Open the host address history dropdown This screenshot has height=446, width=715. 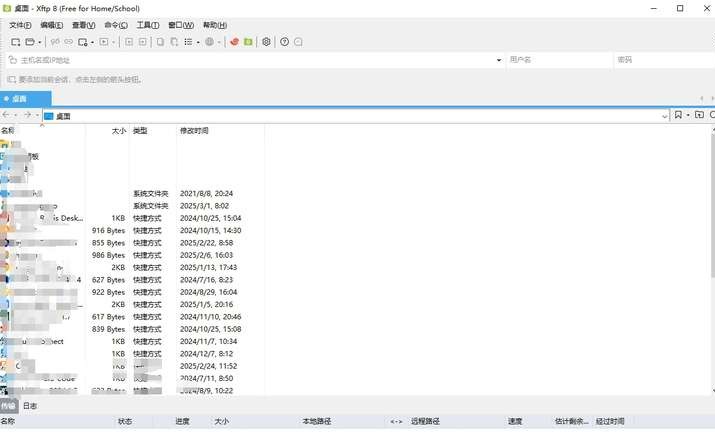pyautogui.click(x=499, y=60)
